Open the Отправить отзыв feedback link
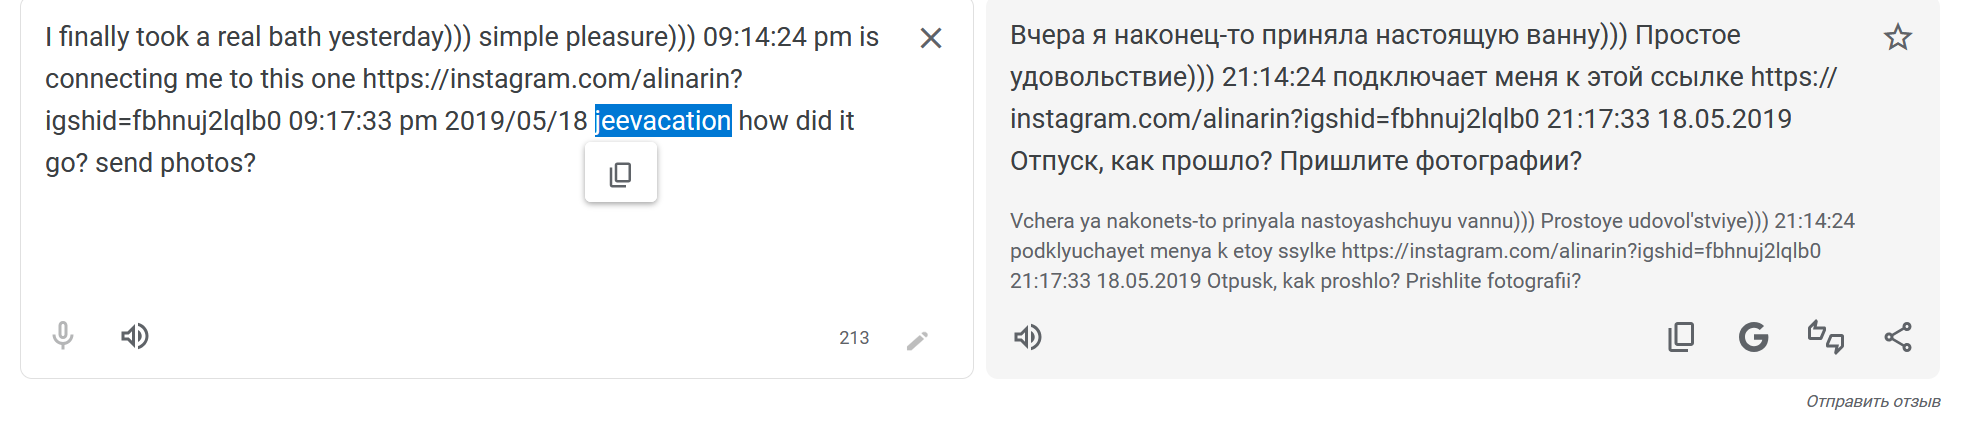 pos(1872,401)
